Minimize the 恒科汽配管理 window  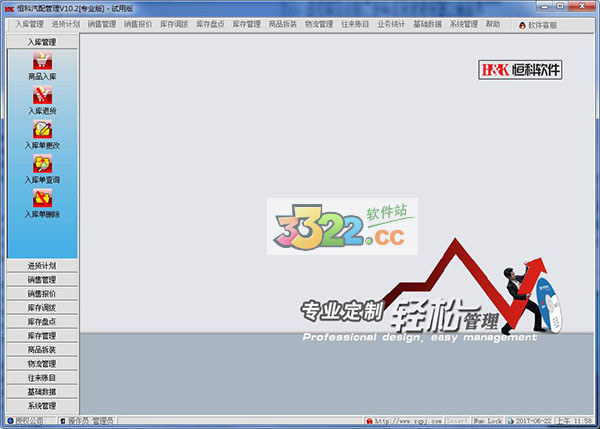545,6
